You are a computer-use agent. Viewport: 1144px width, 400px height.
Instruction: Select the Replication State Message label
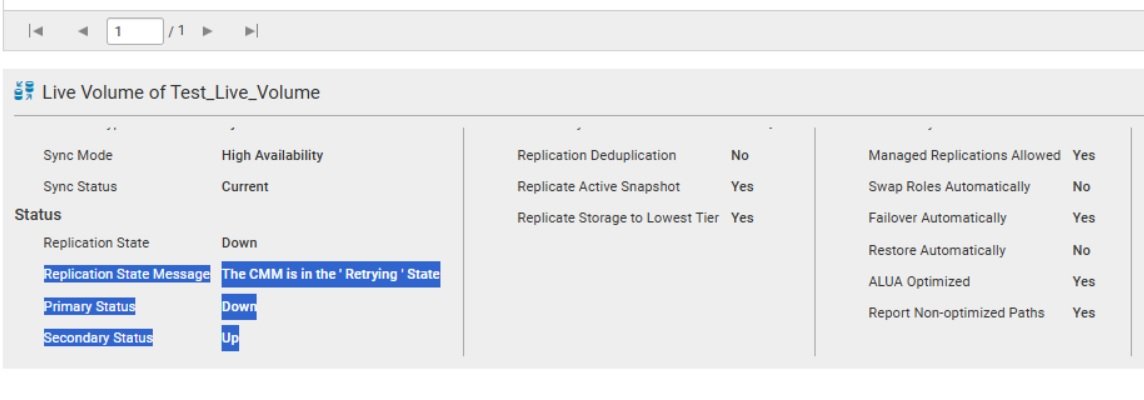click(x=127, y=274)
